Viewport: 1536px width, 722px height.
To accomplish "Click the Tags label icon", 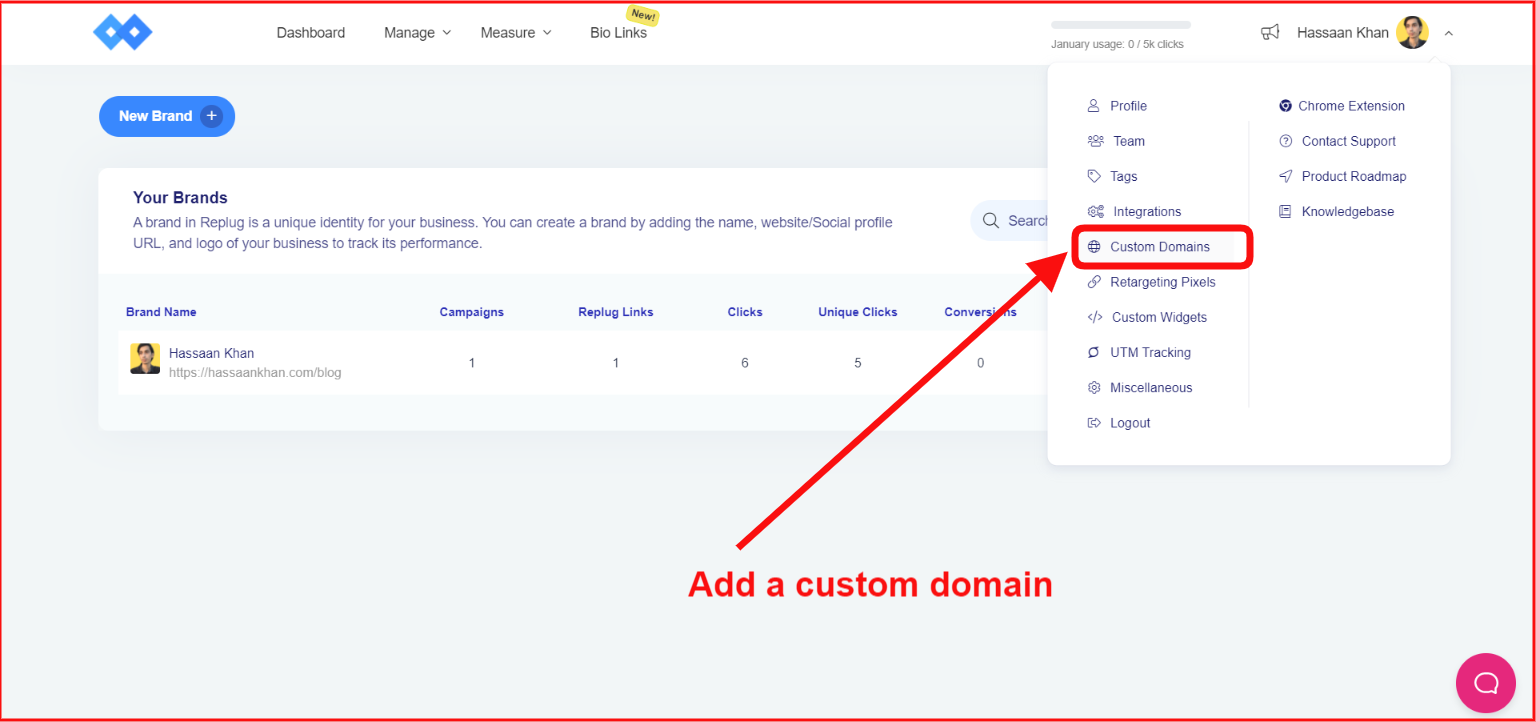I will (1094, 176).
